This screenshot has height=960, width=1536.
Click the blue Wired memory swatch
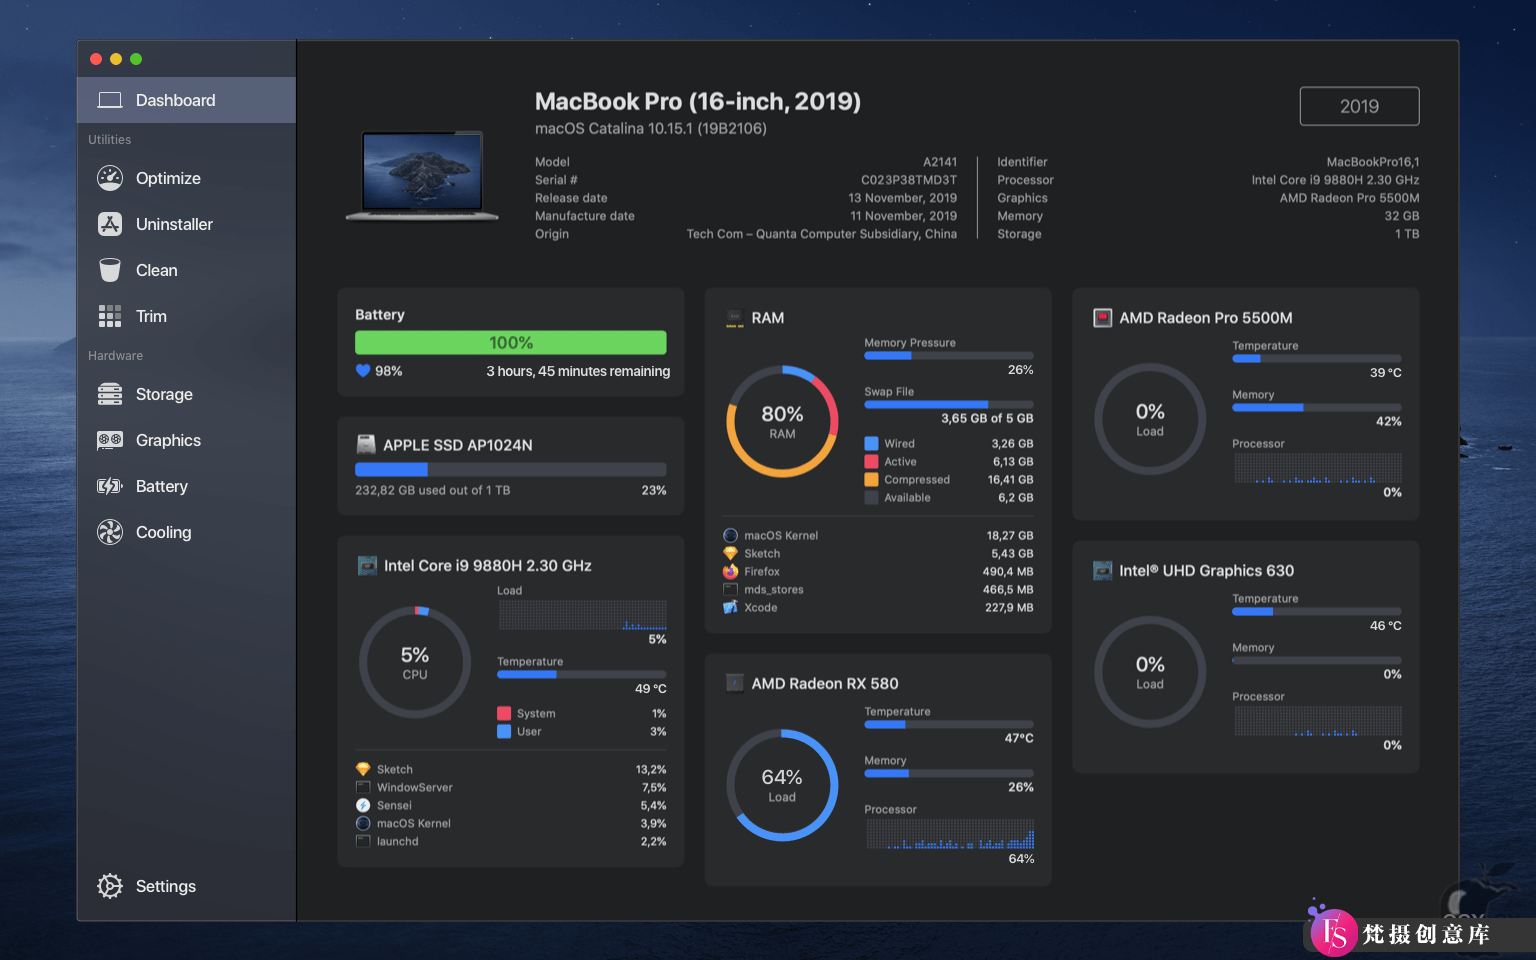(871, 443)
